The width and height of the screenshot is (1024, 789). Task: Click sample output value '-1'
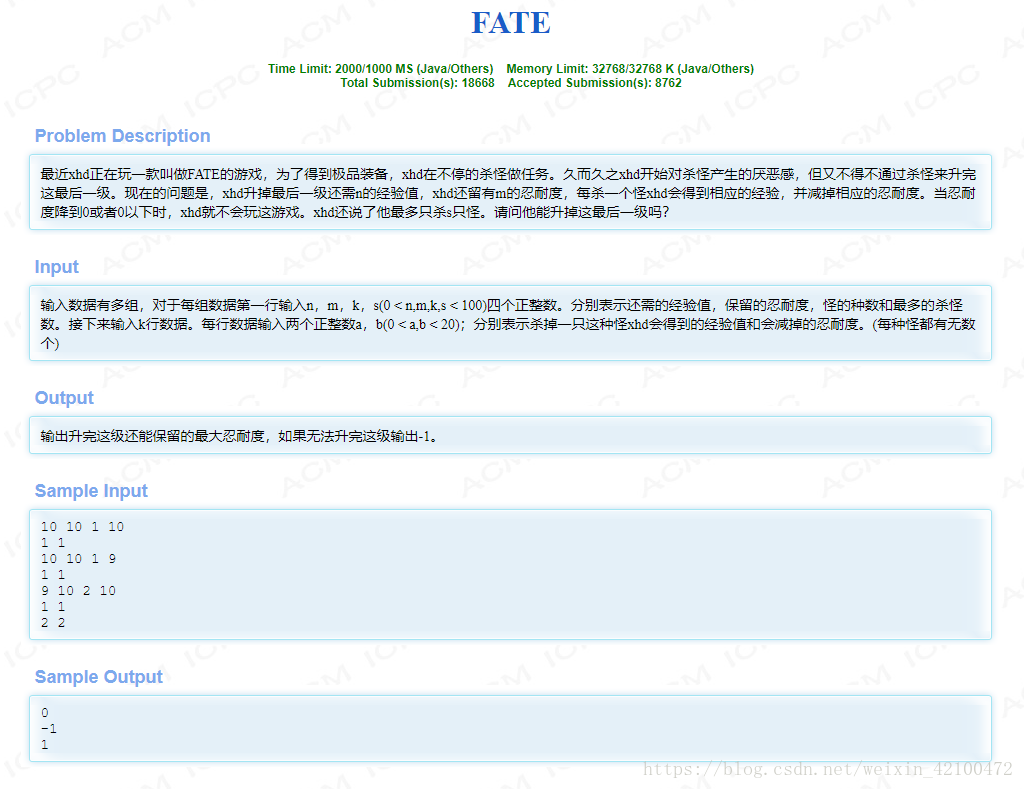point(49,729)
